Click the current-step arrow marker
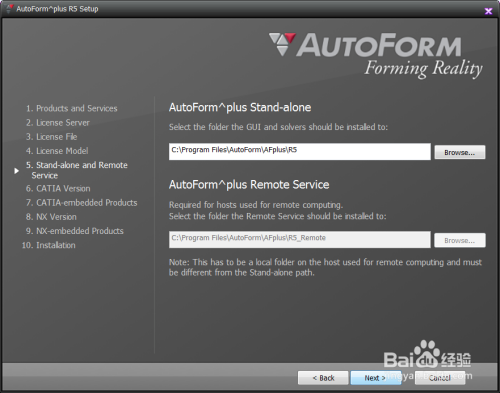 (16, 171)
